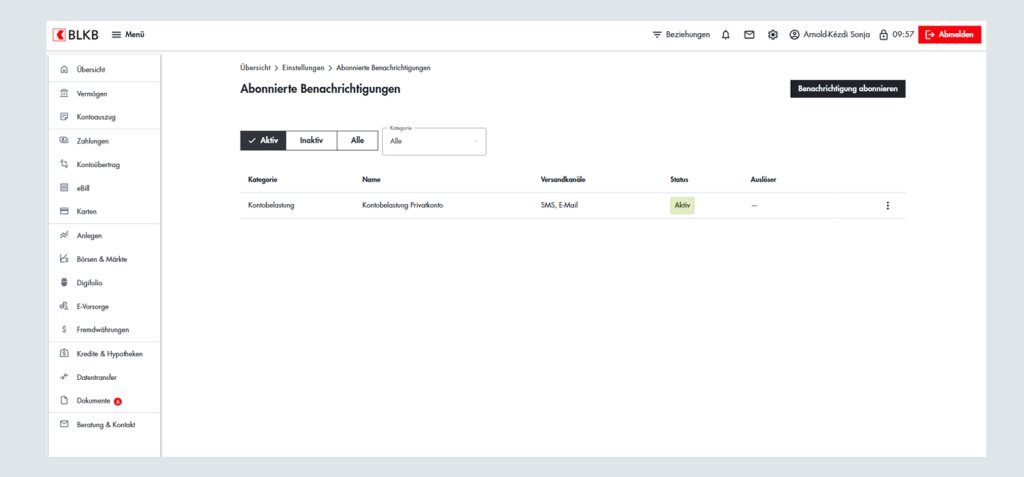Click the user profile icon beside Arnold-Kézdi Sonja
This screenshot has height=477, width=1024.
click(794, 35)
